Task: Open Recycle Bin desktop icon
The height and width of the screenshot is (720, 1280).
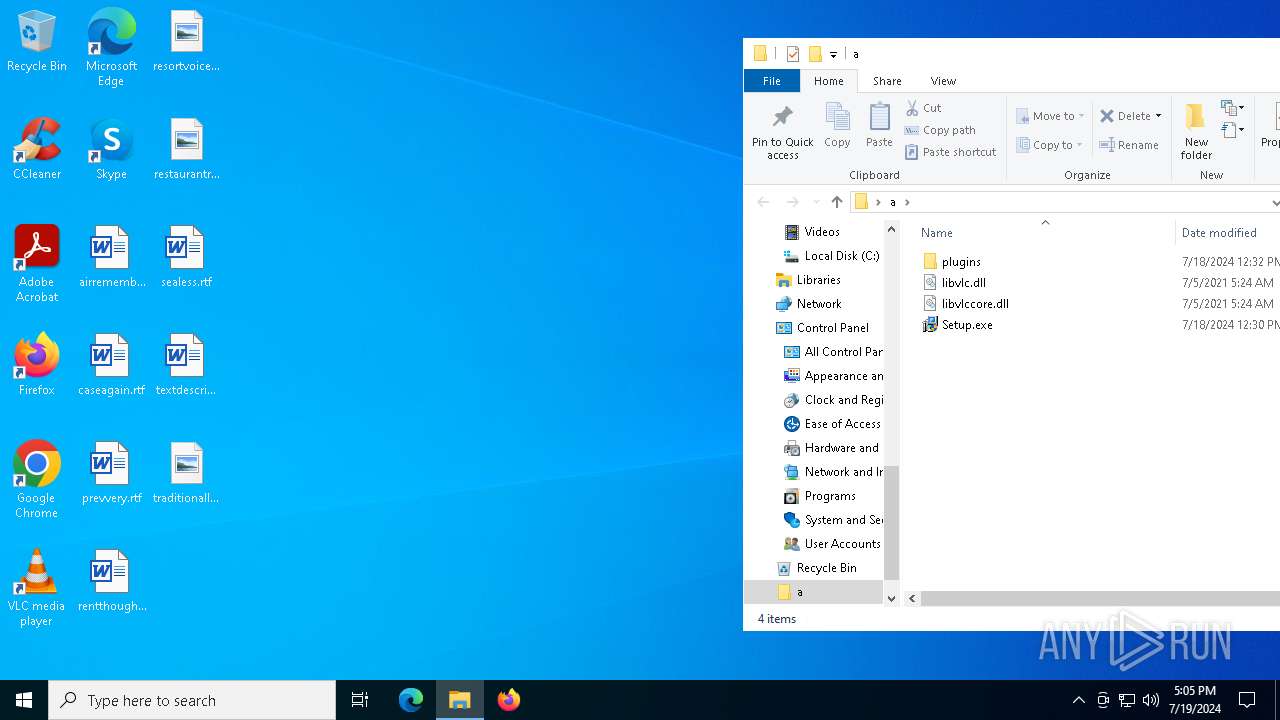Action: (x=37, y=42)
